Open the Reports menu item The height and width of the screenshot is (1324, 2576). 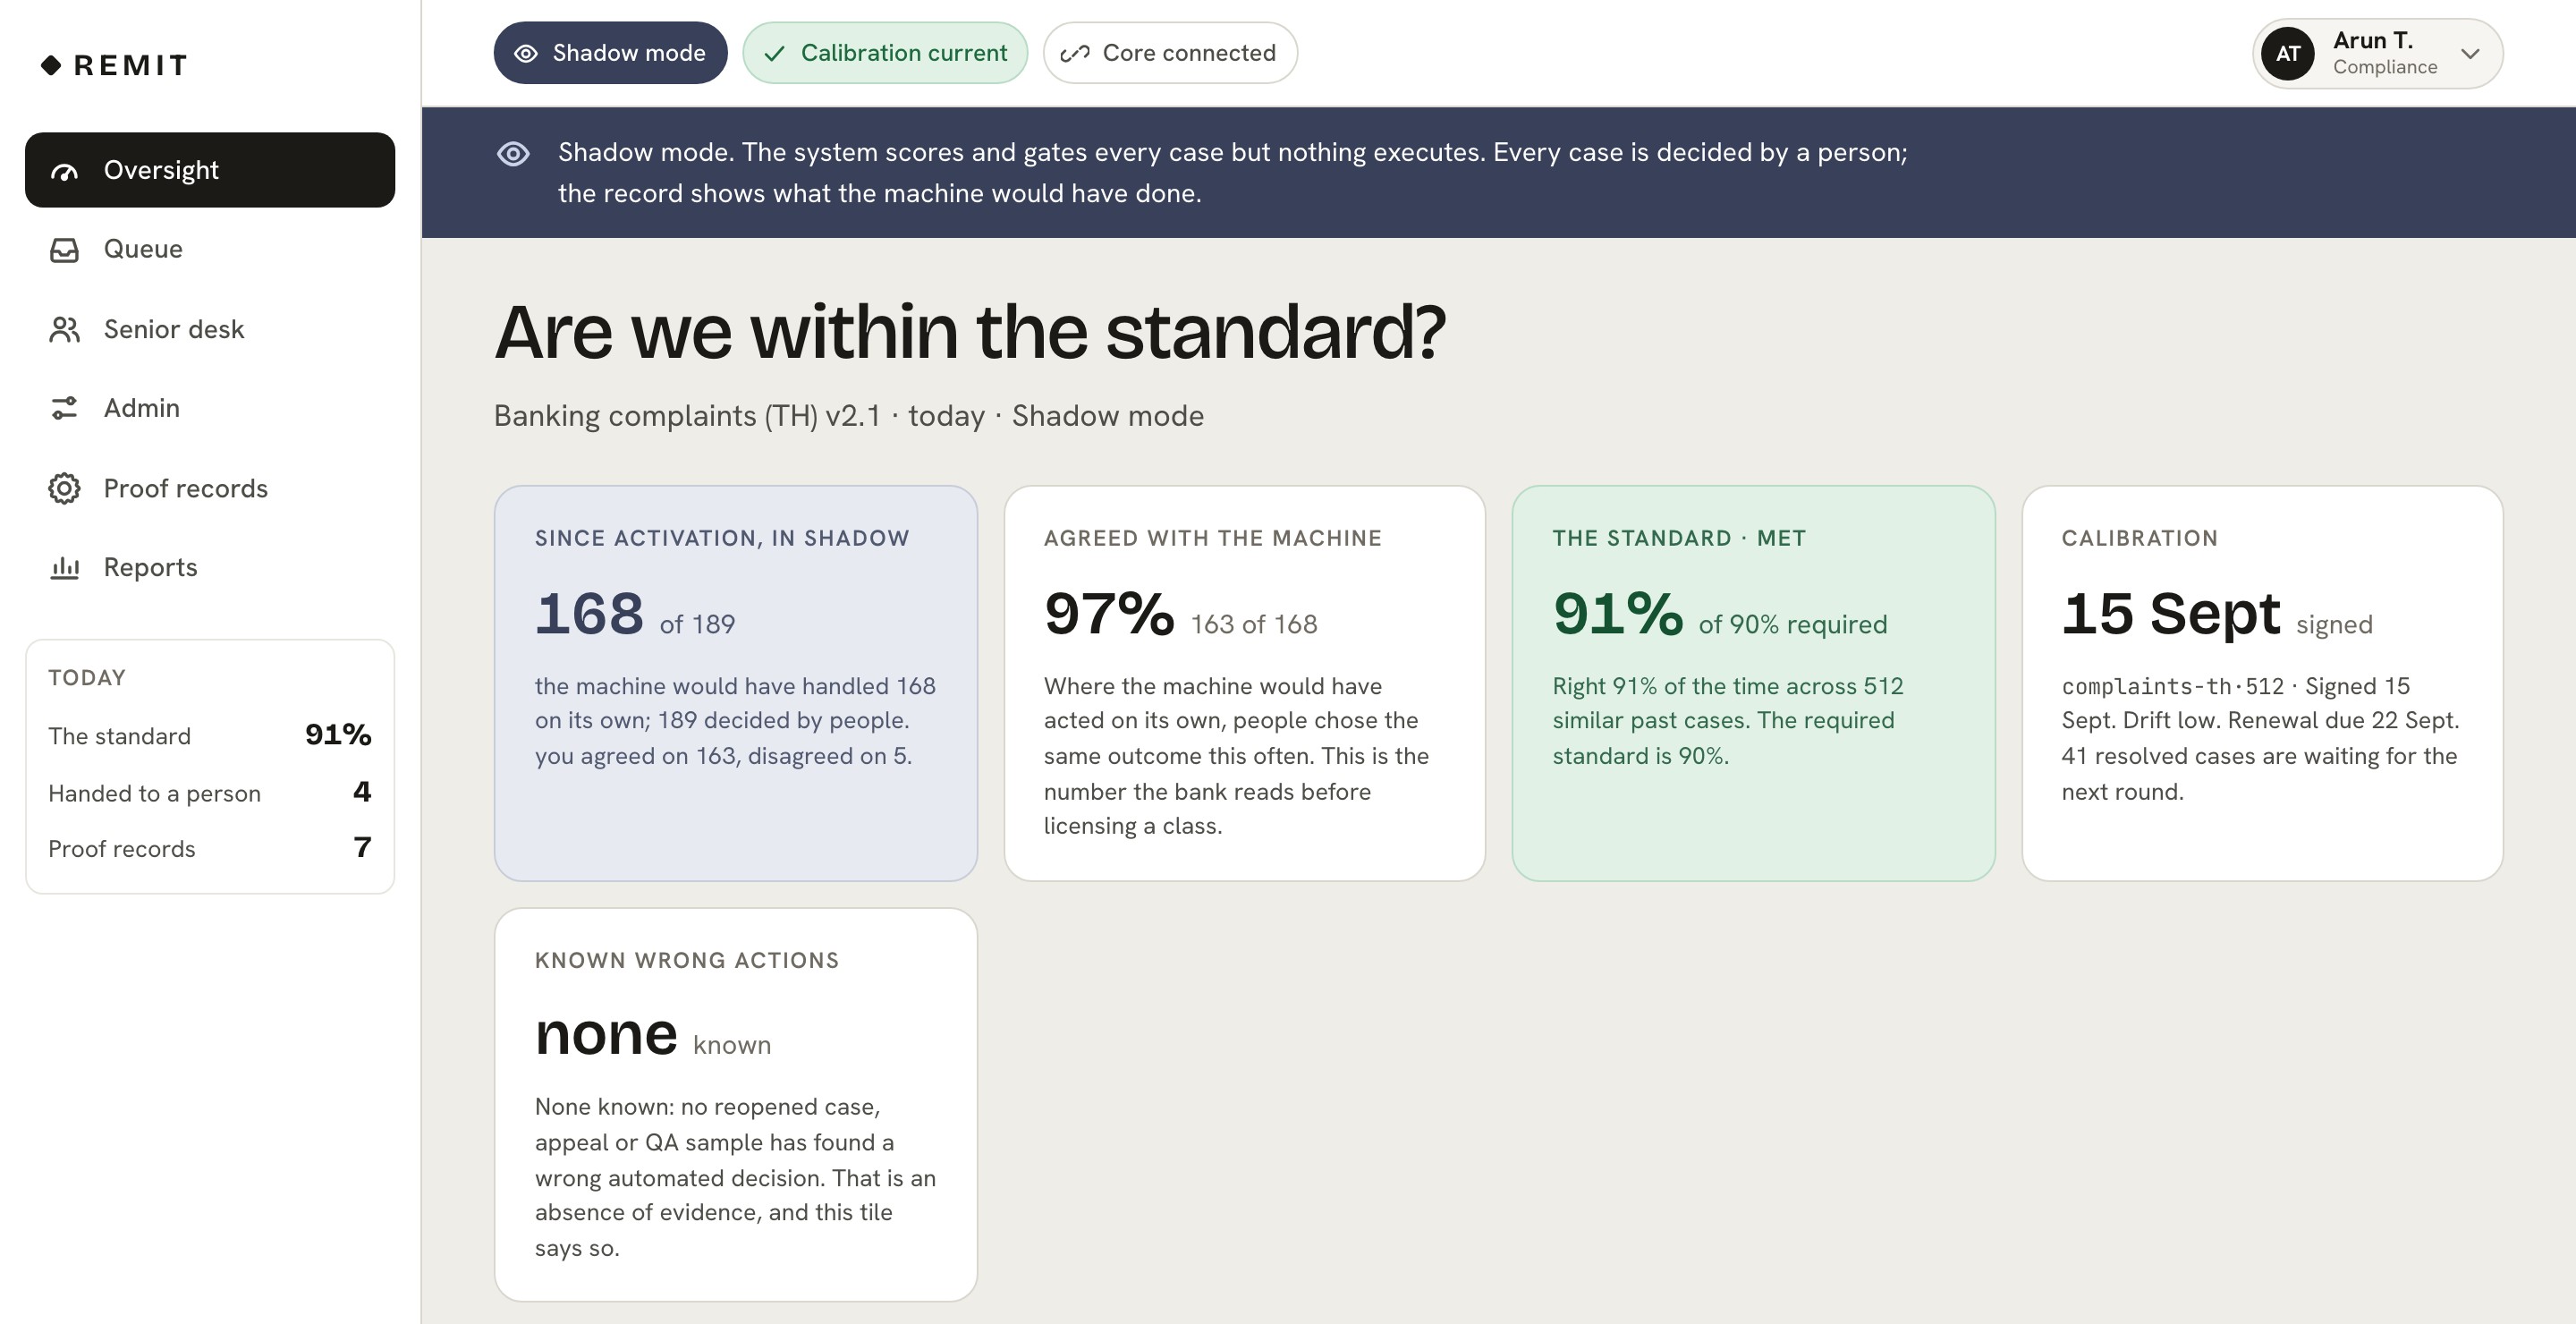210,568
